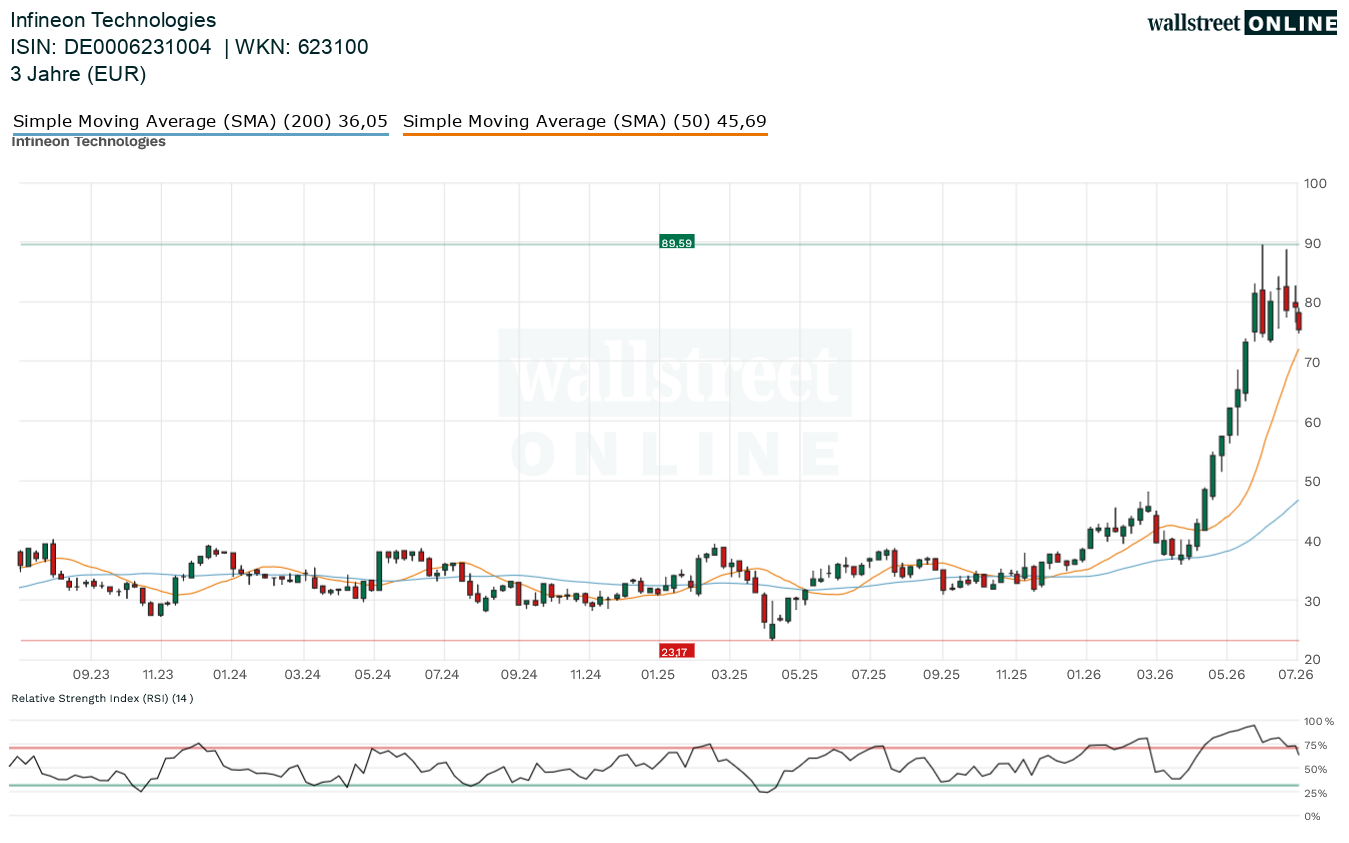
Task: Click the small Infineon Technologies series label
Action: [88, 142]
